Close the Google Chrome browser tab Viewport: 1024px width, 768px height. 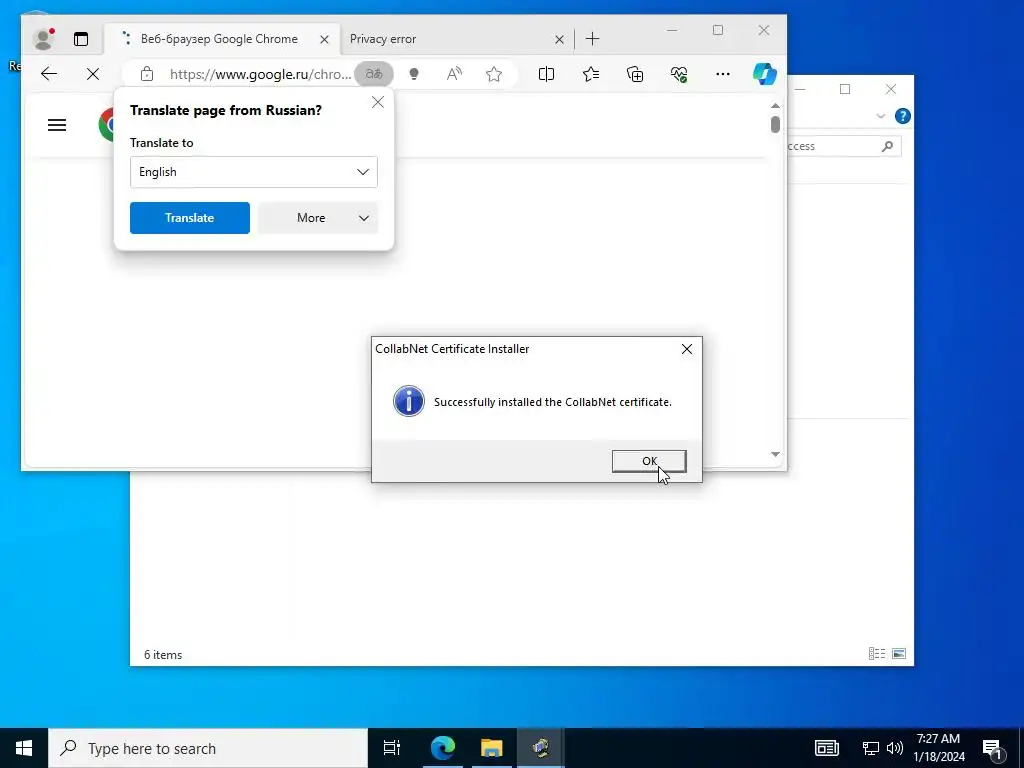tap(324, 39)
